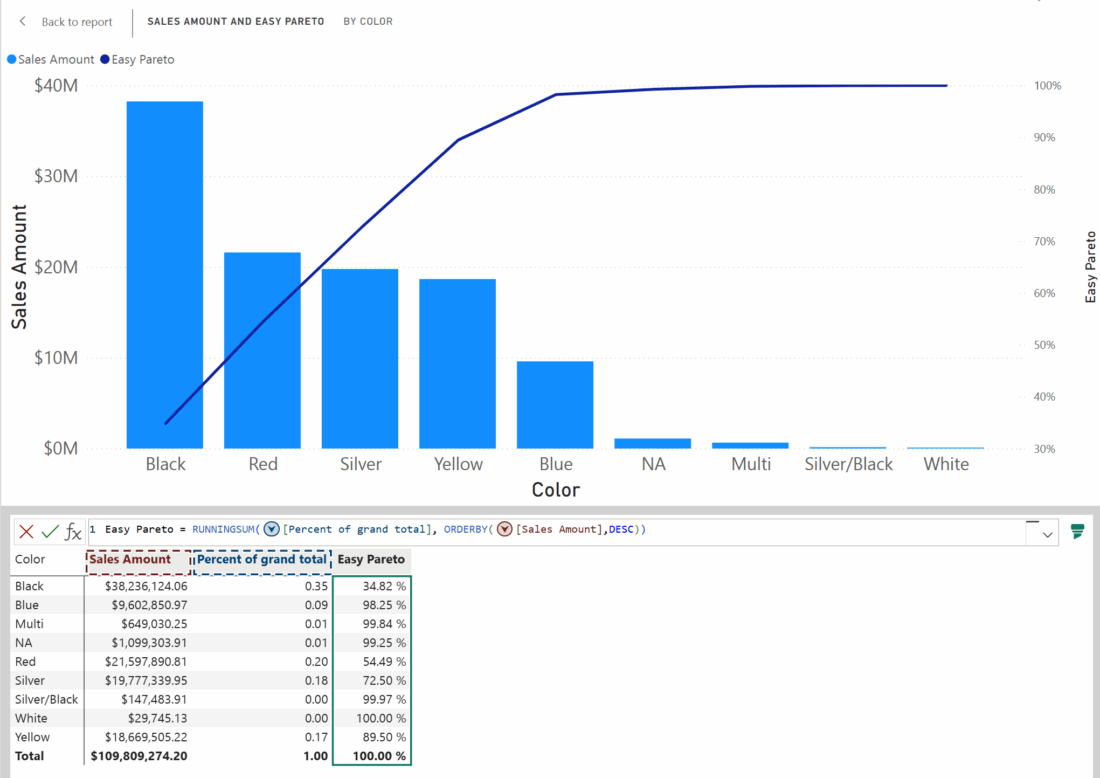Click the $109,809,274.20 total cell

(139, 756)
